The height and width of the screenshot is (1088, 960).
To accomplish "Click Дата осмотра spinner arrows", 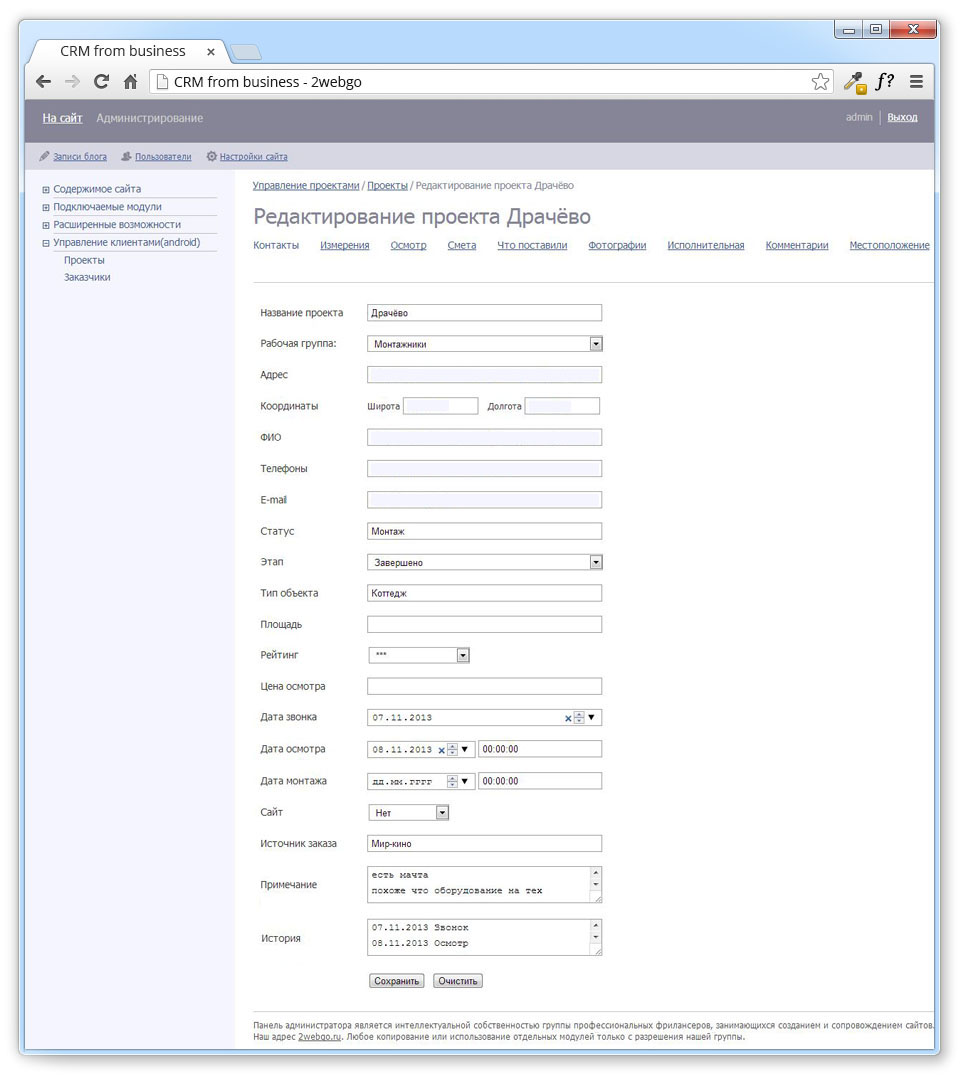I will tap(452, 750).
